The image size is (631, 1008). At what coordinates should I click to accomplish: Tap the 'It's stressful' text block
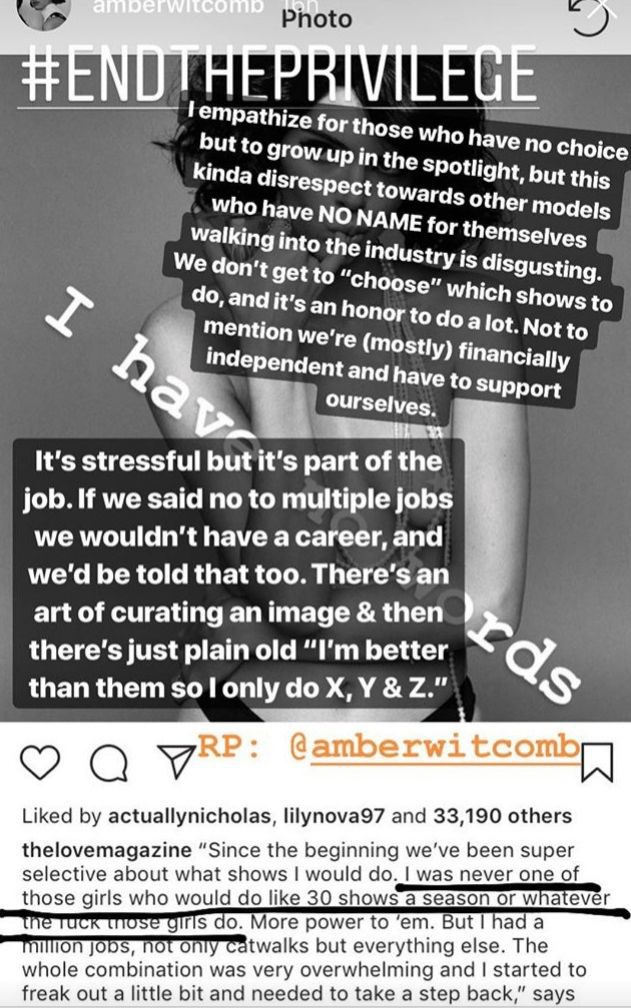pos(238,574)
